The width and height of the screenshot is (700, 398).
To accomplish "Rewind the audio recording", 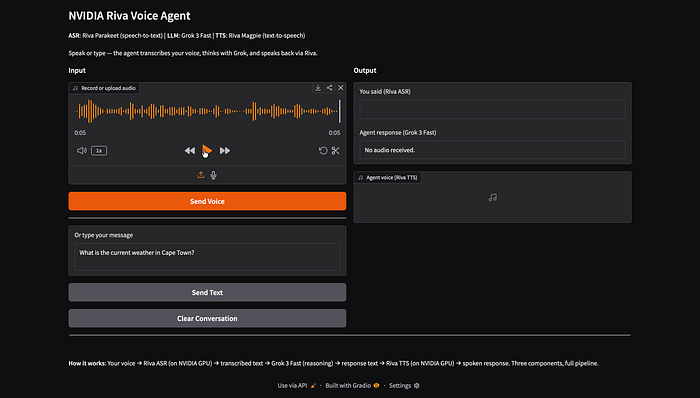I will pyautogui.click(x=190, y=151).
